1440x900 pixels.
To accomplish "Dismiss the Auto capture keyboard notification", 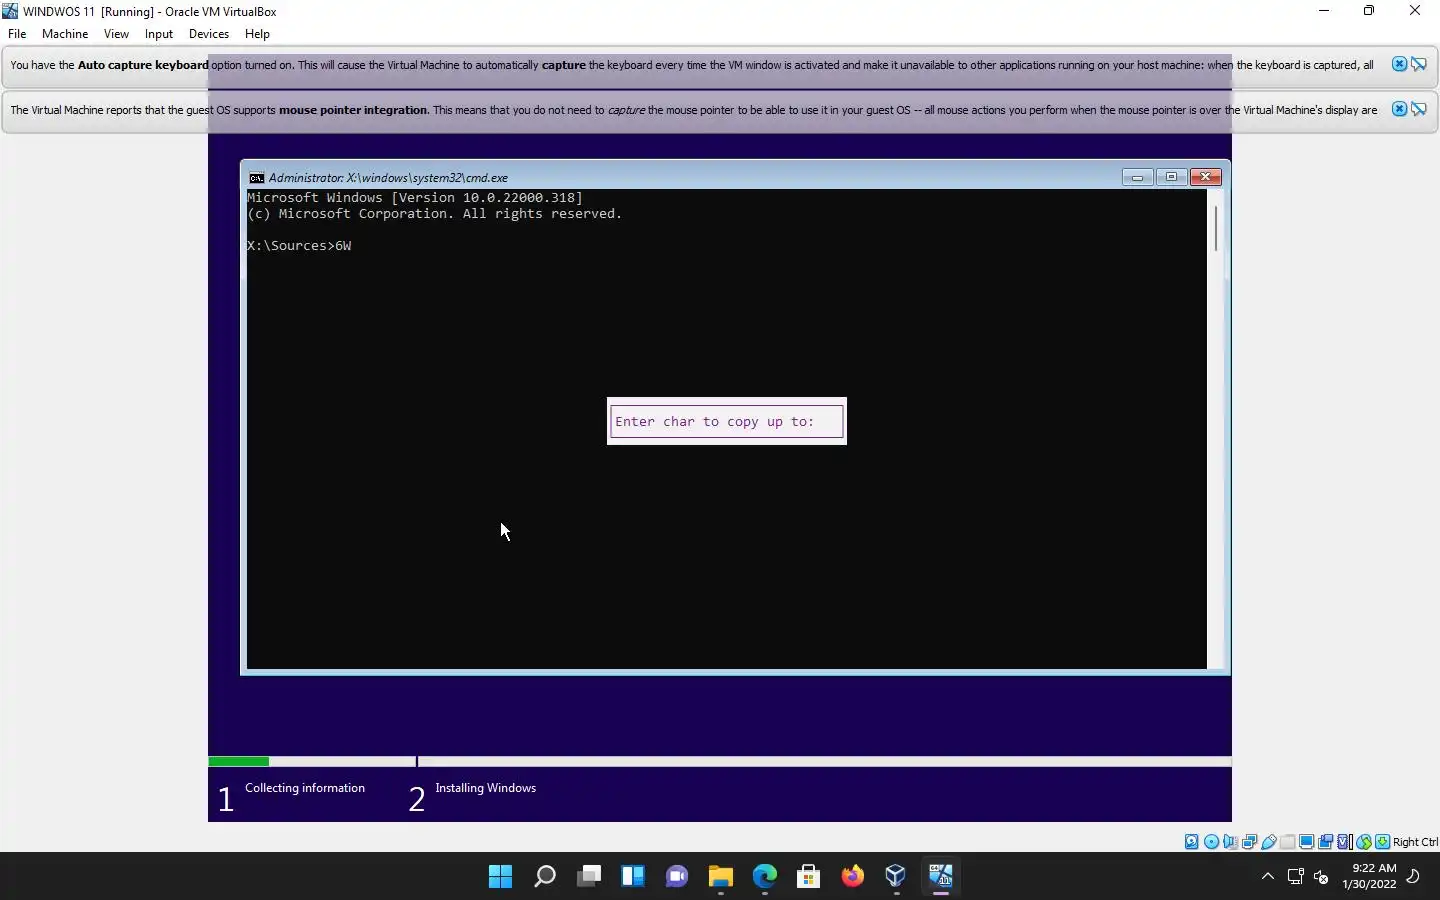I will coord(1399,64).
